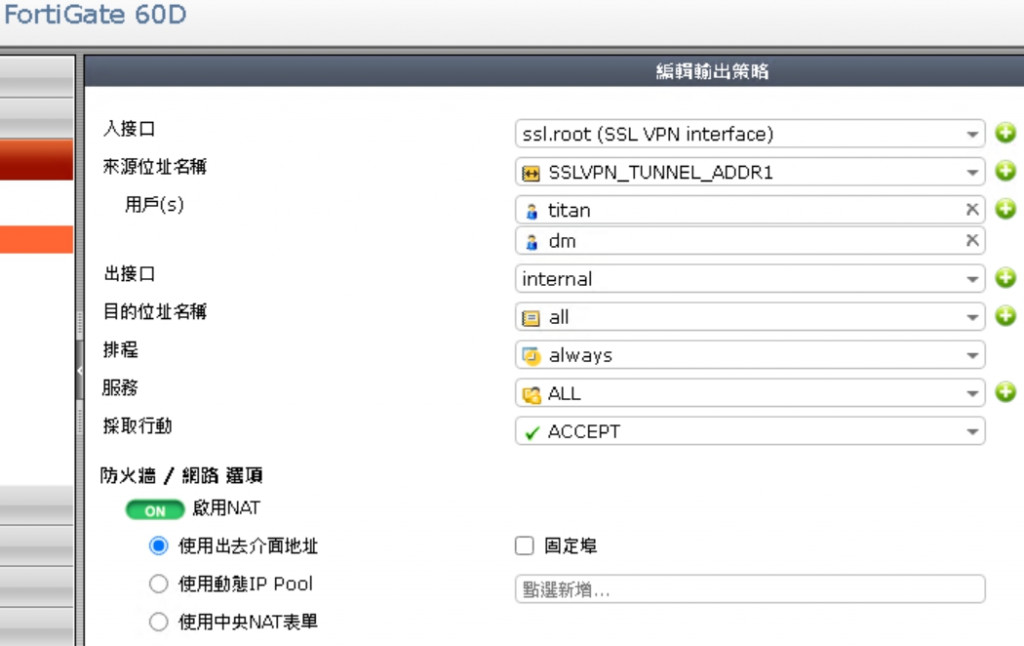Remove user dm with X icon
The width and height of the screenshot is (1024, 646).
[x=972, y=240]
